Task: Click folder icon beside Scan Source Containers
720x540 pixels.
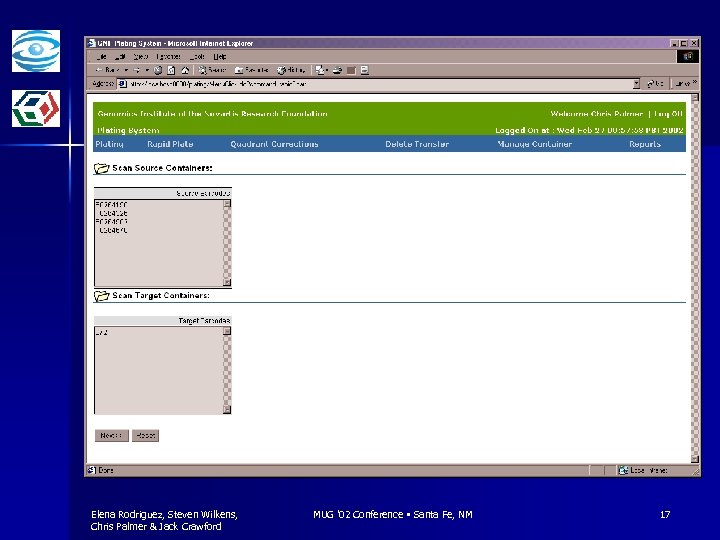Action: click(x=101, y=169)
